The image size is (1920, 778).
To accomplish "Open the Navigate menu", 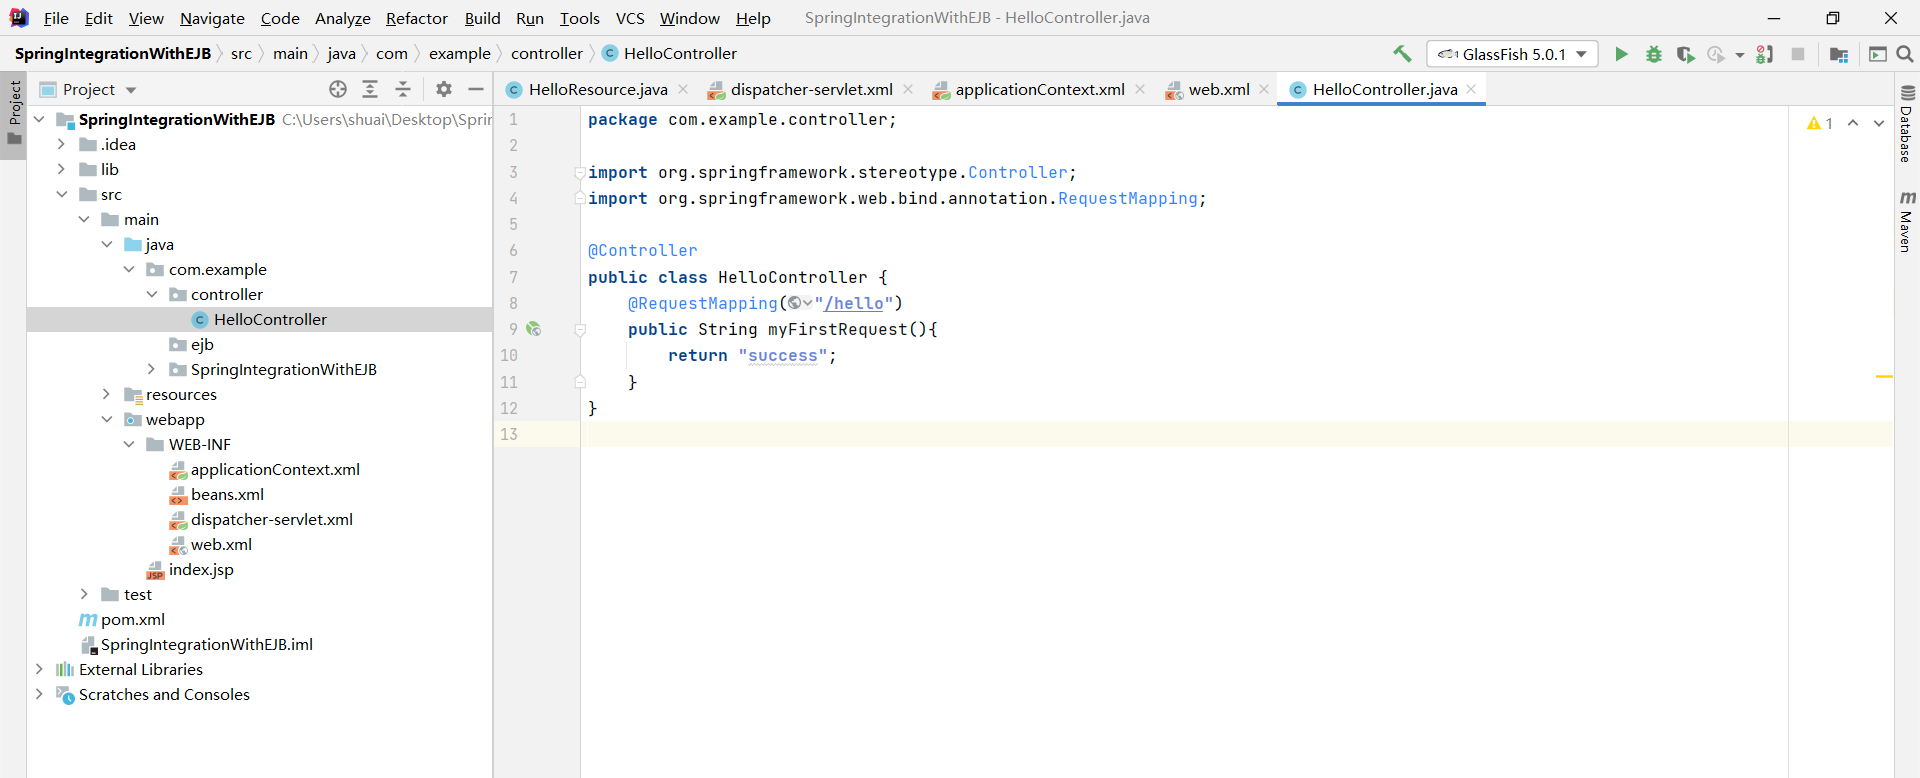I will pos(212,18).
